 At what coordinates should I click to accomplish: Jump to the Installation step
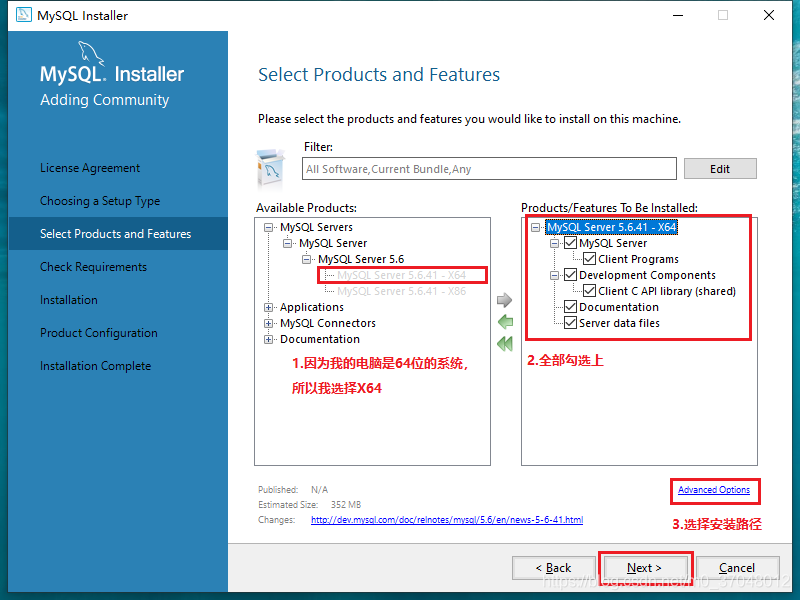coord(69,300)
